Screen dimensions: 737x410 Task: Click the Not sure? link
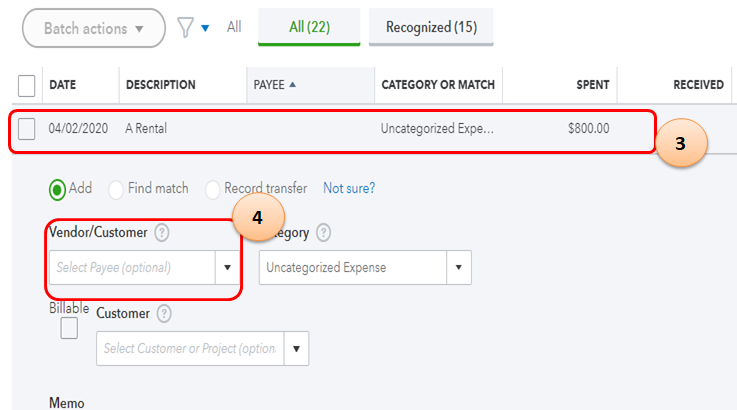(349, 188)
